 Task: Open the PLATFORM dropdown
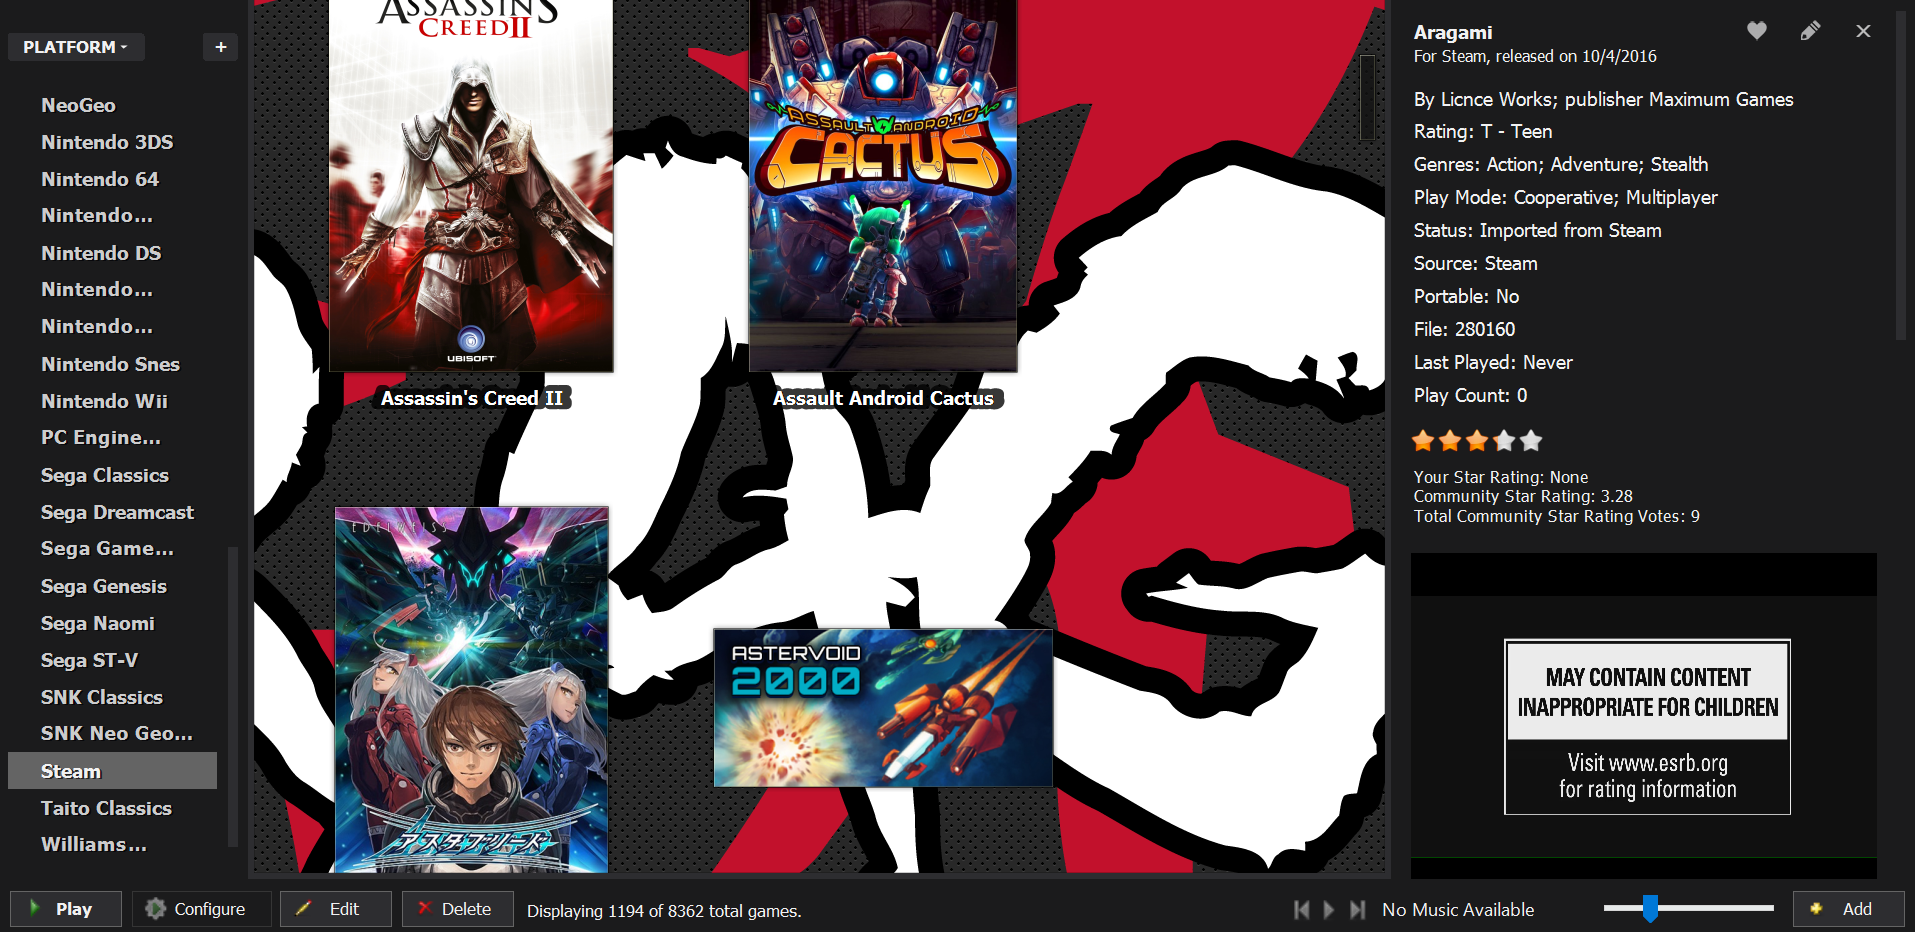coord(76,47)
